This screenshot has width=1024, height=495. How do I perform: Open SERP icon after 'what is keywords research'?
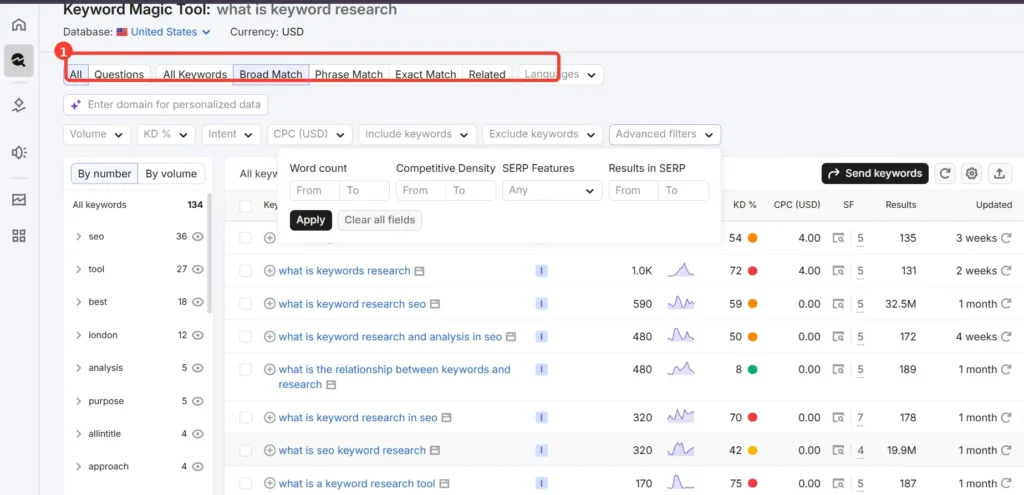[420, 271]
